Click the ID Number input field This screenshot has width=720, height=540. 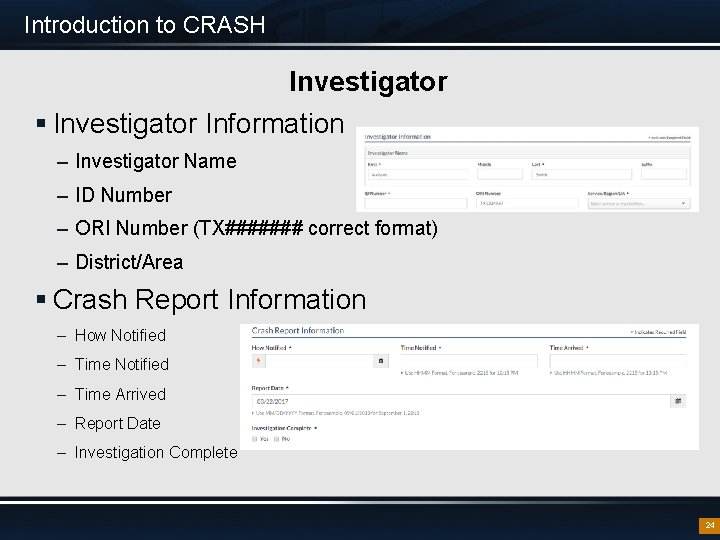(x=416, y=203)
